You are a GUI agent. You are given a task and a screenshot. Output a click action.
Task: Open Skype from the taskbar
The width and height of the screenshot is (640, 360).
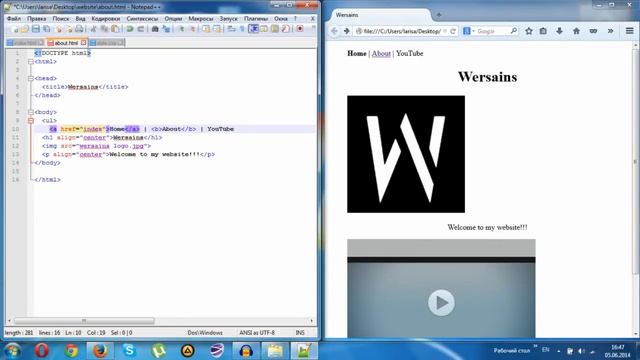point(129,351)
